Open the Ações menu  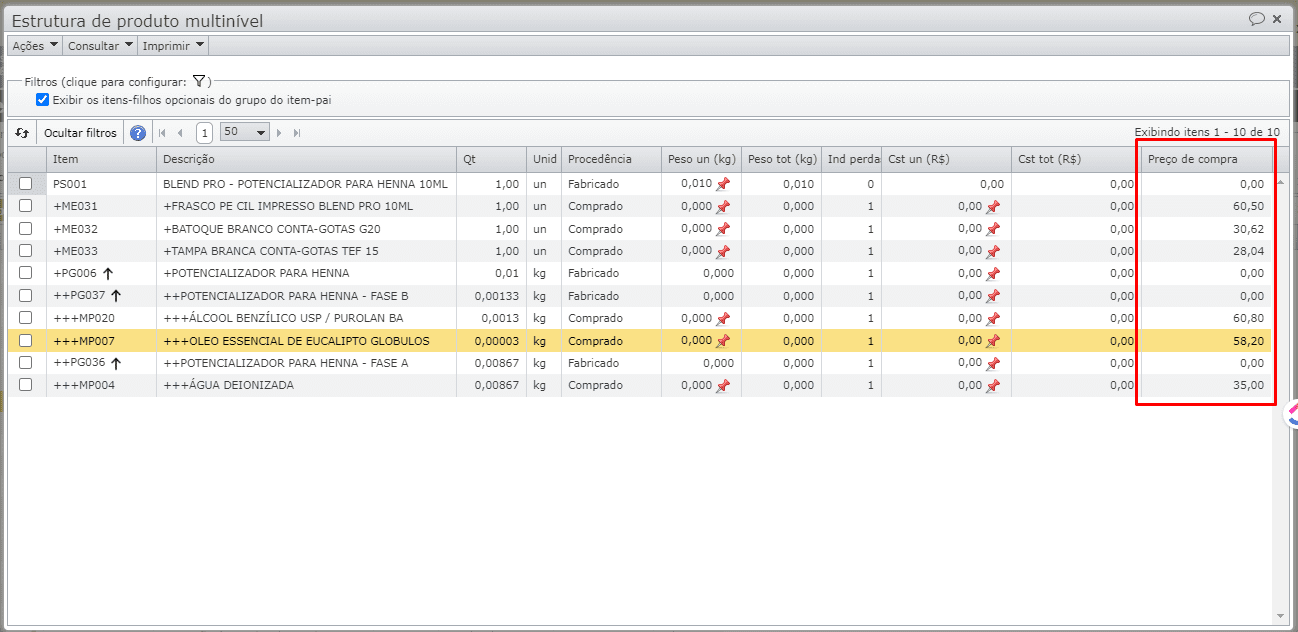click(34, 46)
